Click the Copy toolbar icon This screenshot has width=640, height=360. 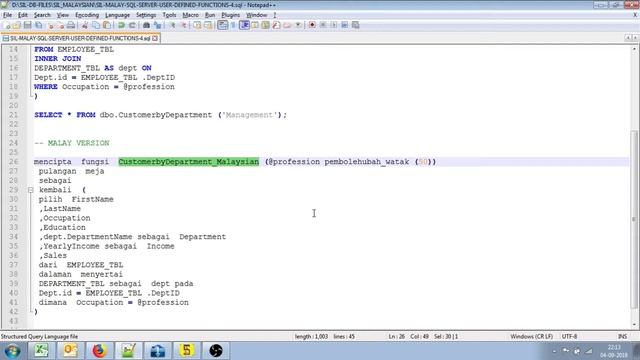(x=96, y=25)
